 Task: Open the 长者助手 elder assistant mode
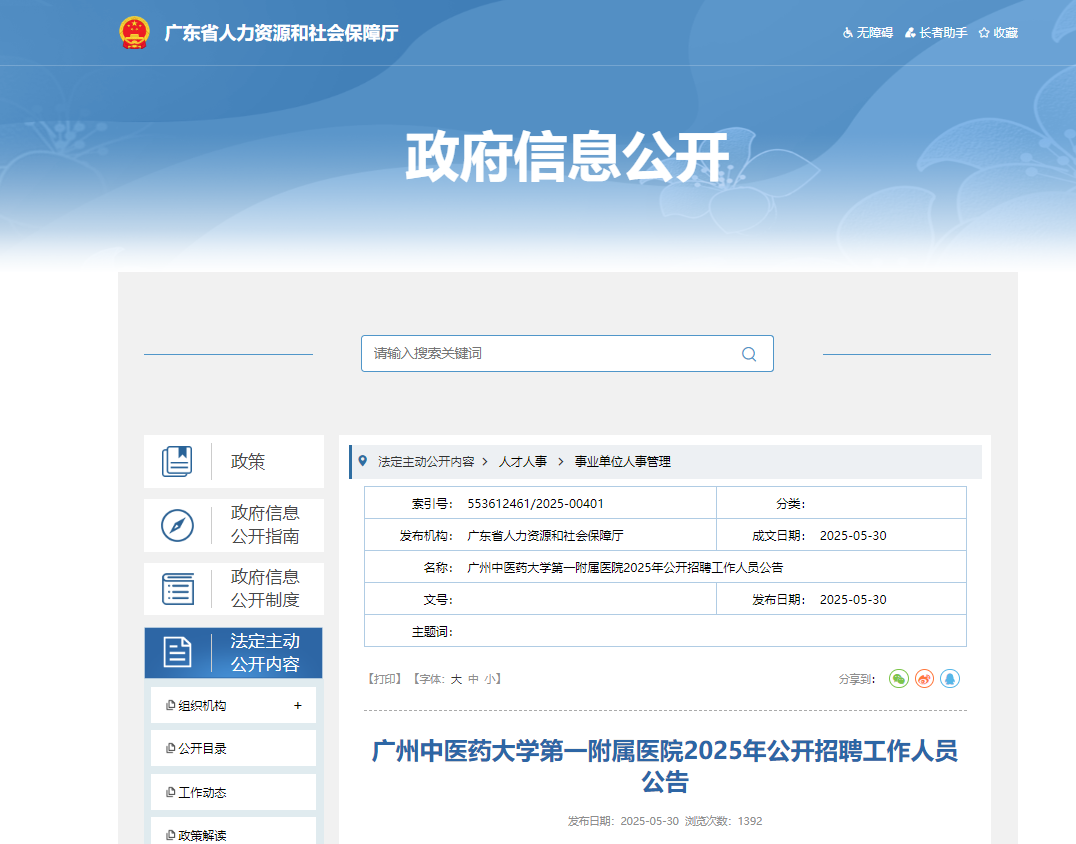pyautogui.click(x=936, y=32)
